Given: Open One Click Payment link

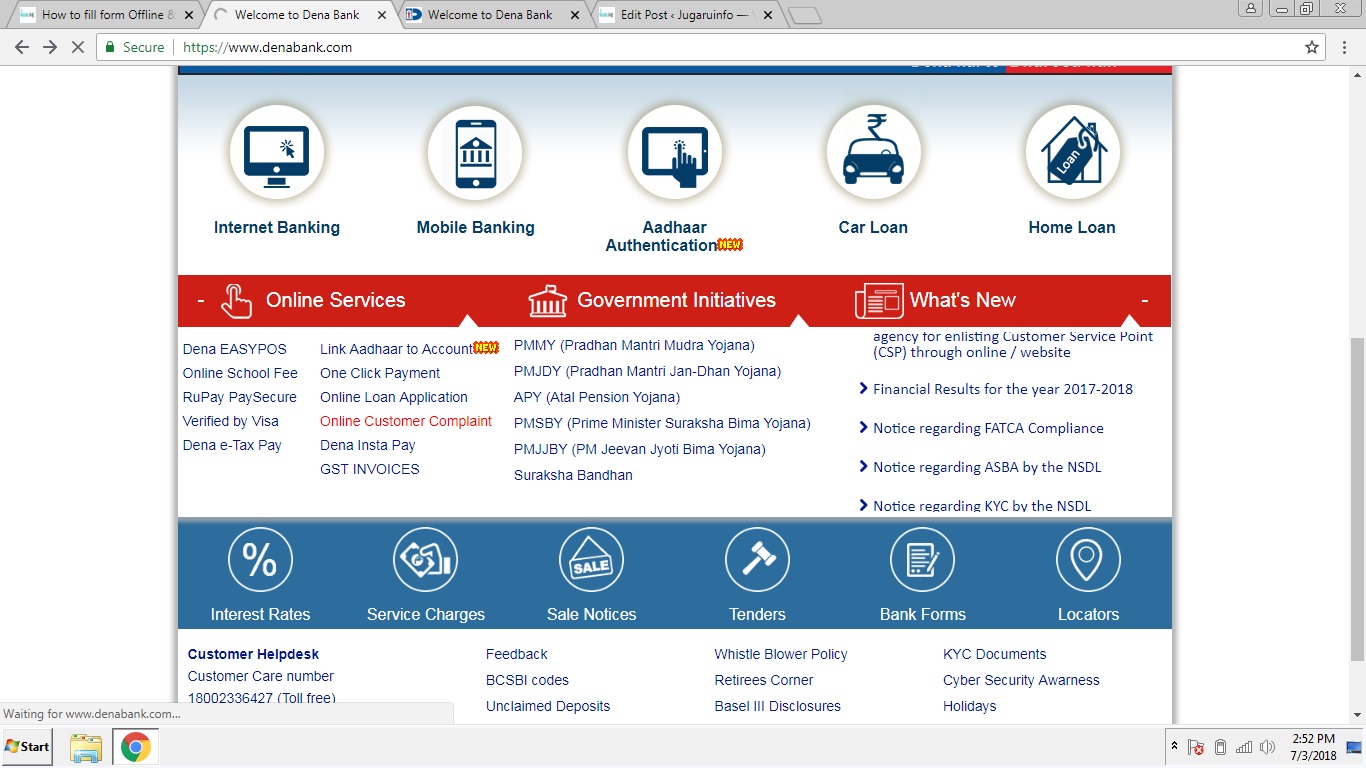Looking at the screenshot, I should coord(380,373).
